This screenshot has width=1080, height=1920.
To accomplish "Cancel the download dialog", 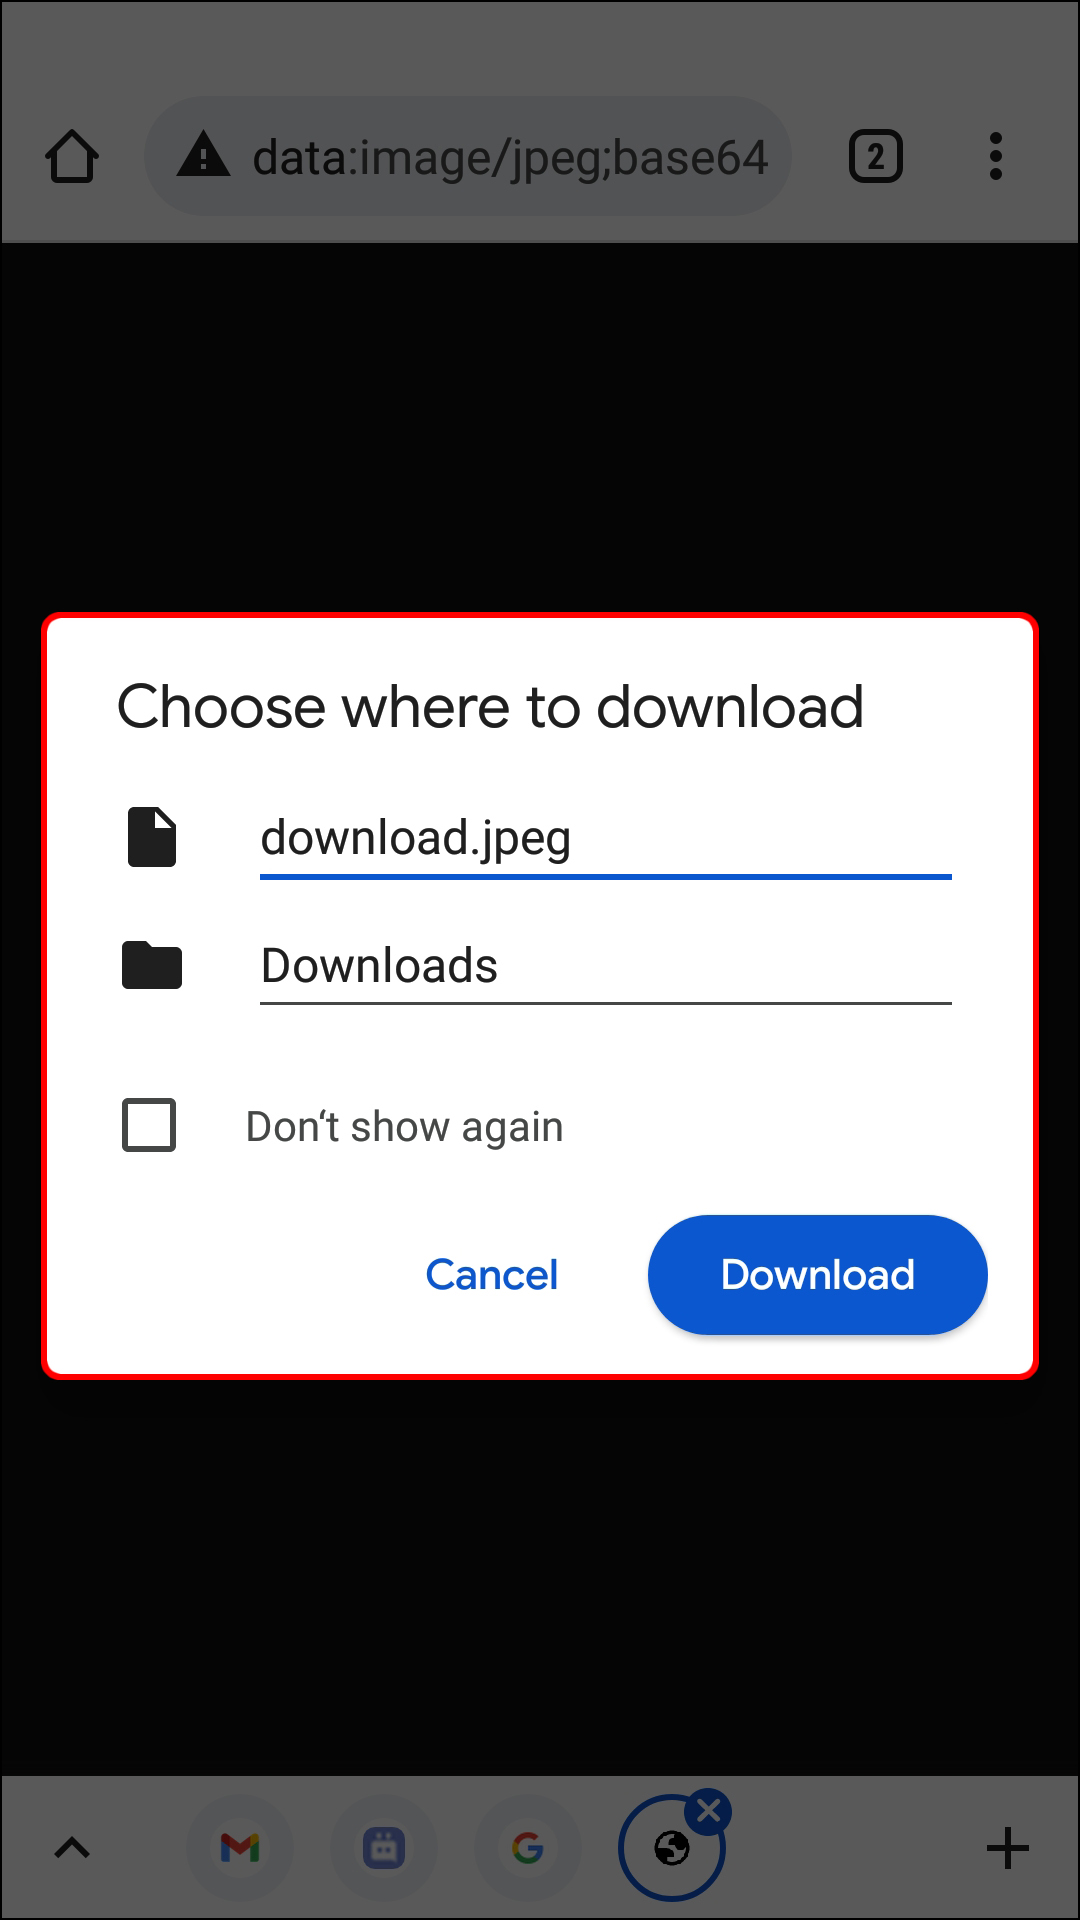I will (492, 1275).
